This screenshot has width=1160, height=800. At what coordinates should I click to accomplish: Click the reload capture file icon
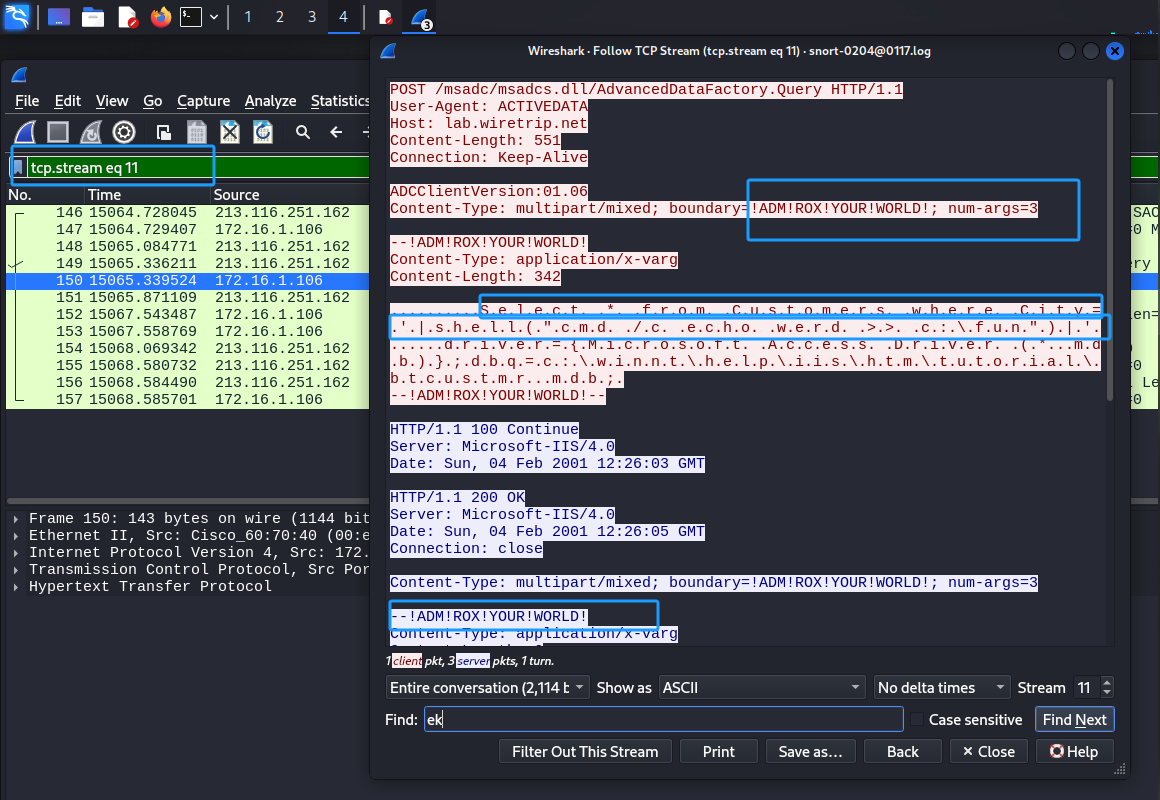tap(263, 132)
